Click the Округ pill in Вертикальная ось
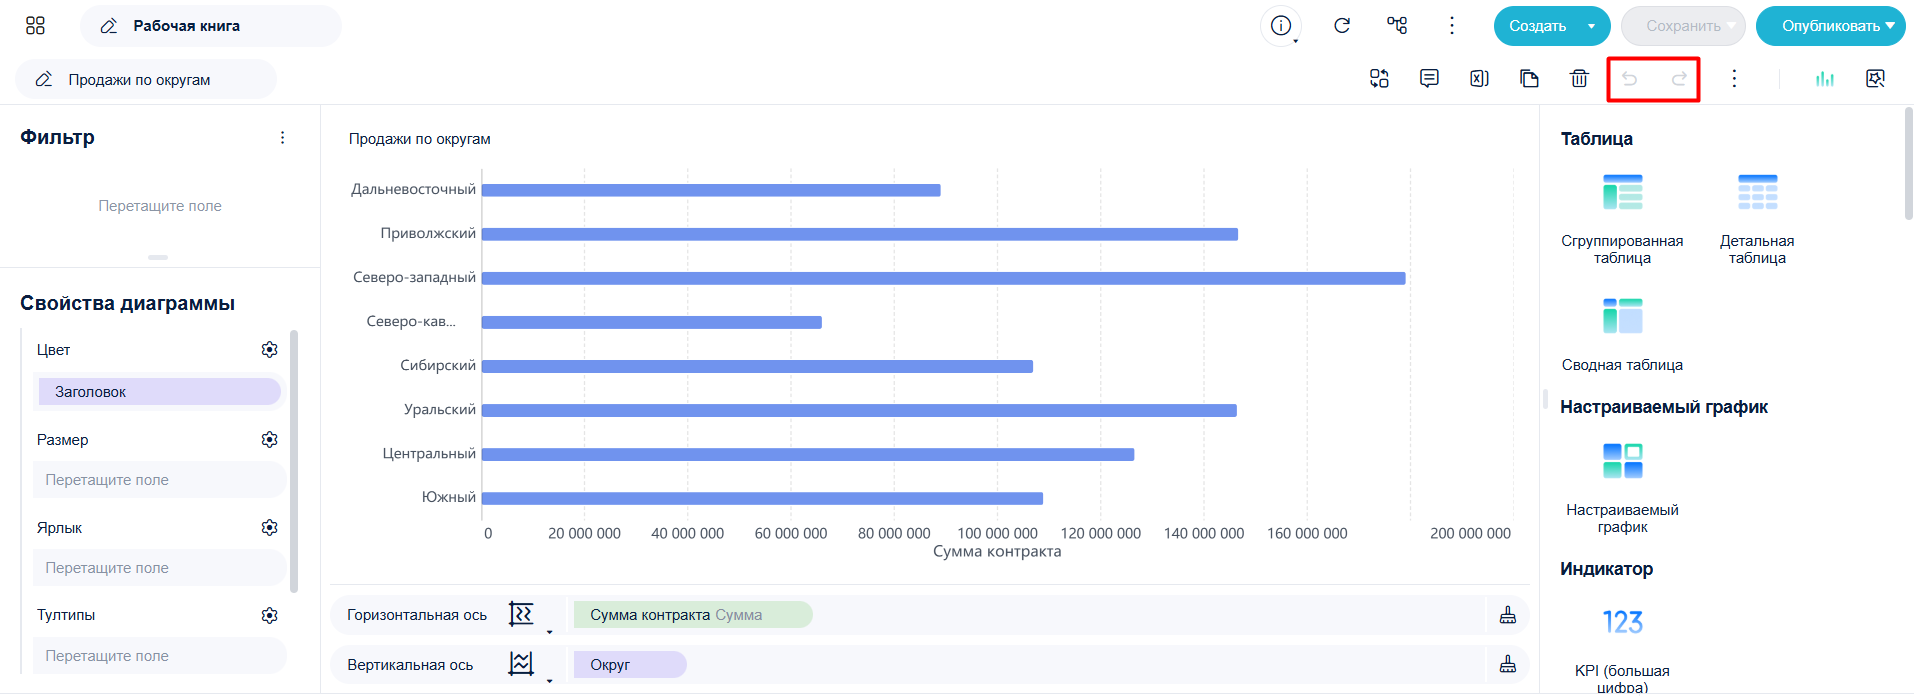The width and height of the screenshot is (1914, 696). point(630,665)
